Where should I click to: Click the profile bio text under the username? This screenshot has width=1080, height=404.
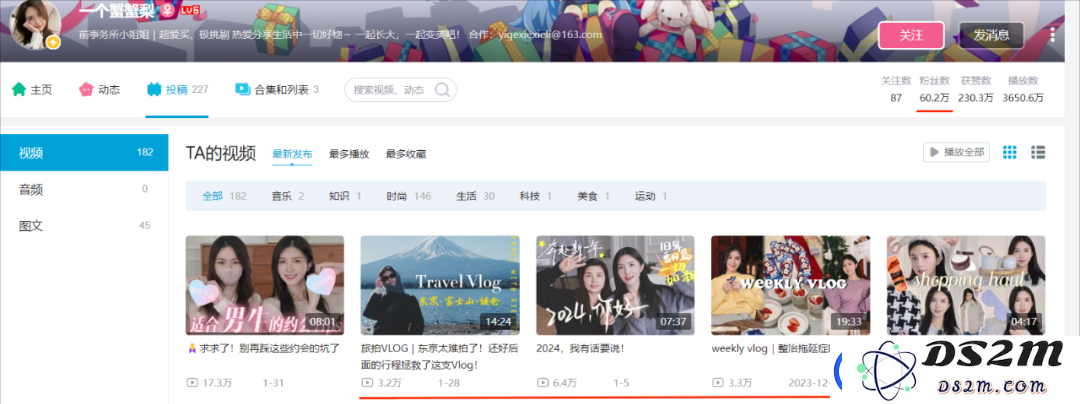point(340,34)
